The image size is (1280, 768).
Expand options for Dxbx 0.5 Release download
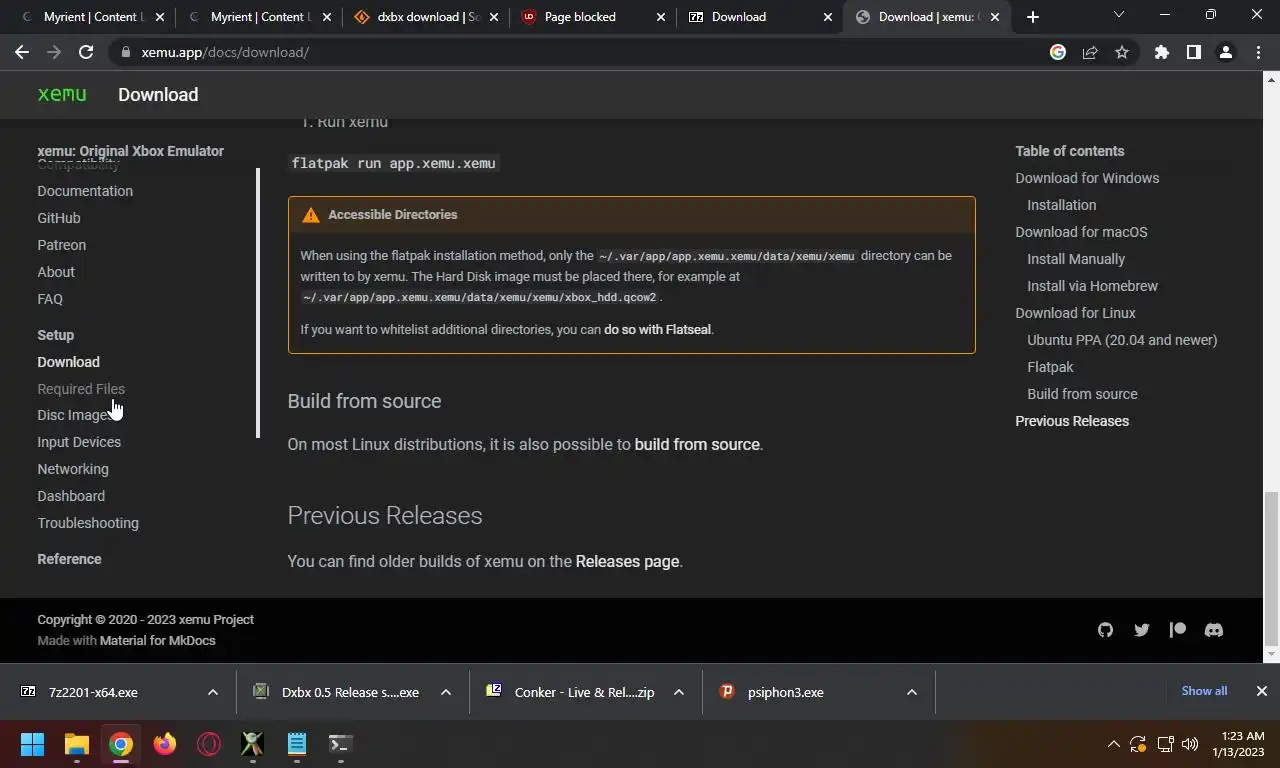point(446,692)
